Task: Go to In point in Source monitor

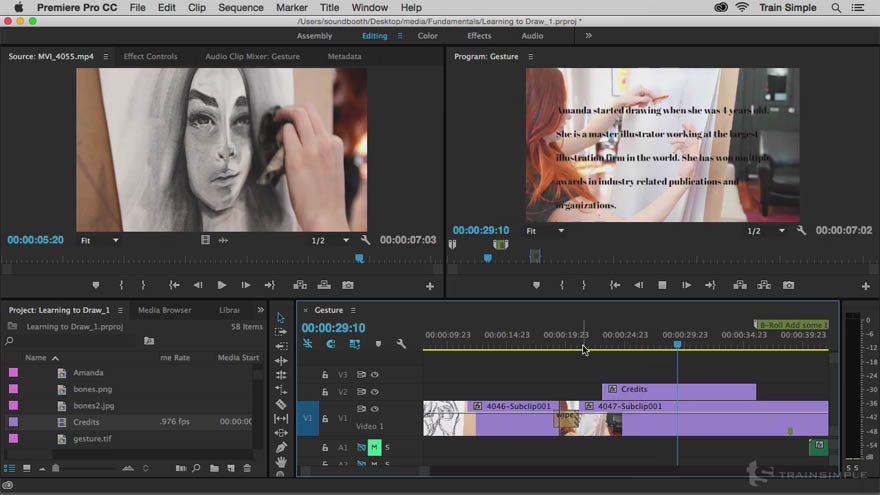Action: click(175, 285)
